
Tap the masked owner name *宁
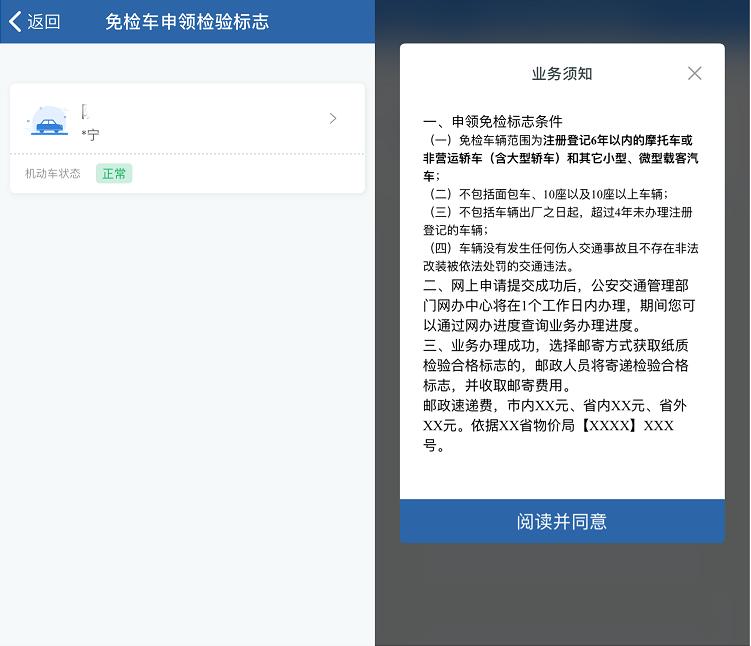tap(90, 135)
